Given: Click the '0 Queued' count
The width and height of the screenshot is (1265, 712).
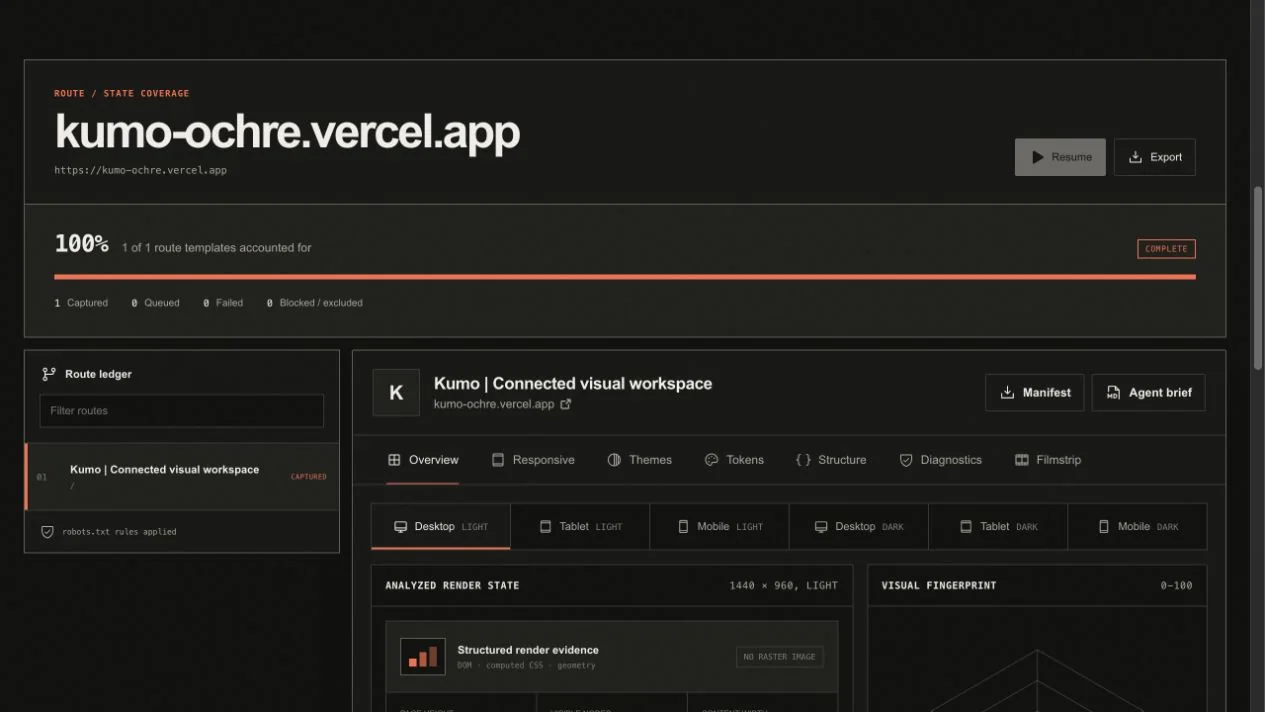Looking at the screenshot, I should [x=155, y=303].
